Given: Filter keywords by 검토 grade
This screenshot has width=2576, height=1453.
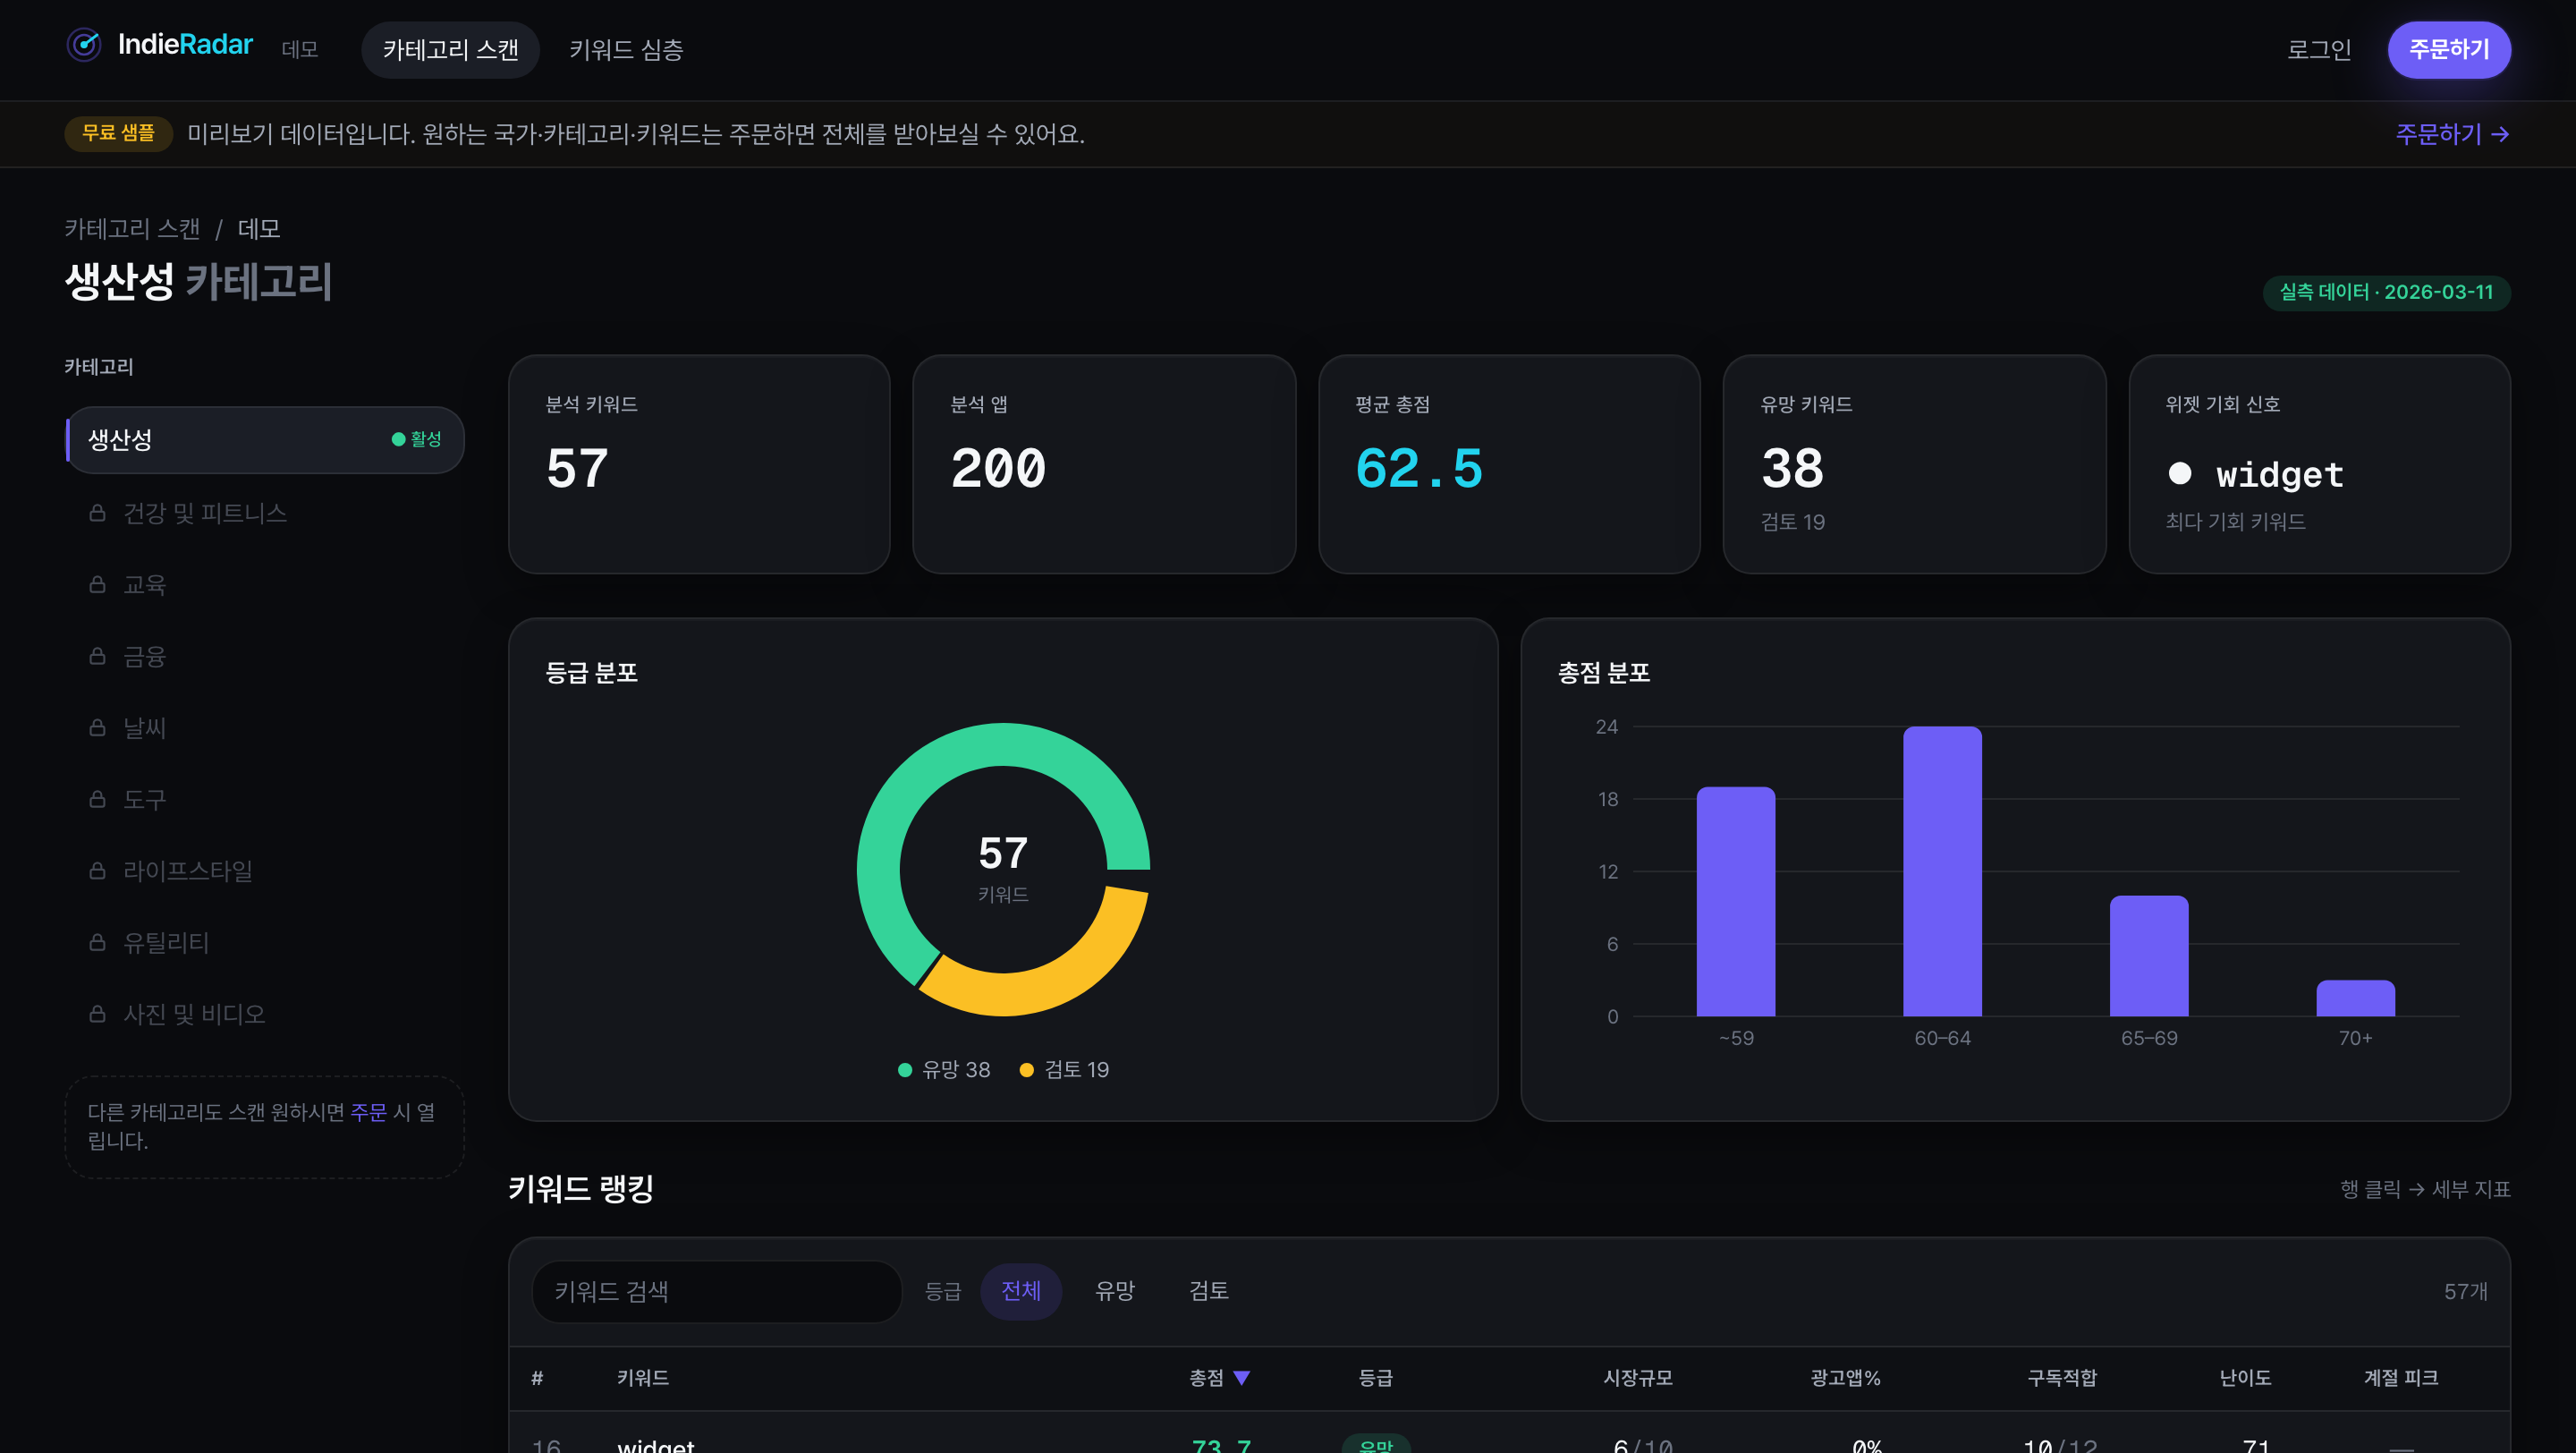Looking at the screenshot, I should (1209, 1291).
